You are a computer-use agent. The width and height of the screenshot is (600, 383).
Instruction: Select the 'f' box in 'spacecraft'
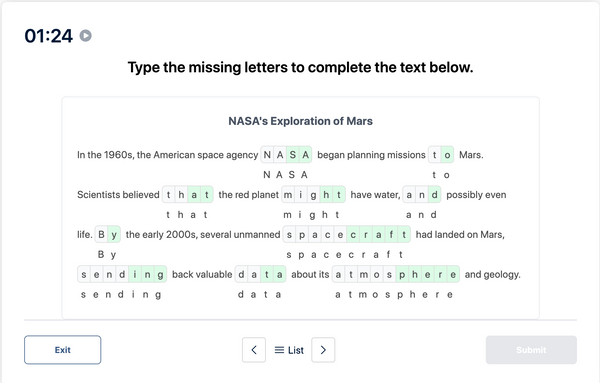click(x=391, y=235)
